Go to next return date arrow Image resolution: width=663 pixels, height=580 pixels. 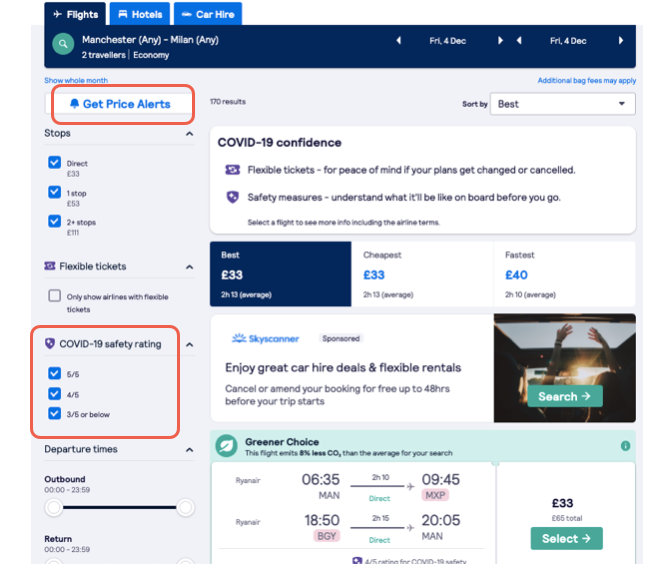(621, 41)
